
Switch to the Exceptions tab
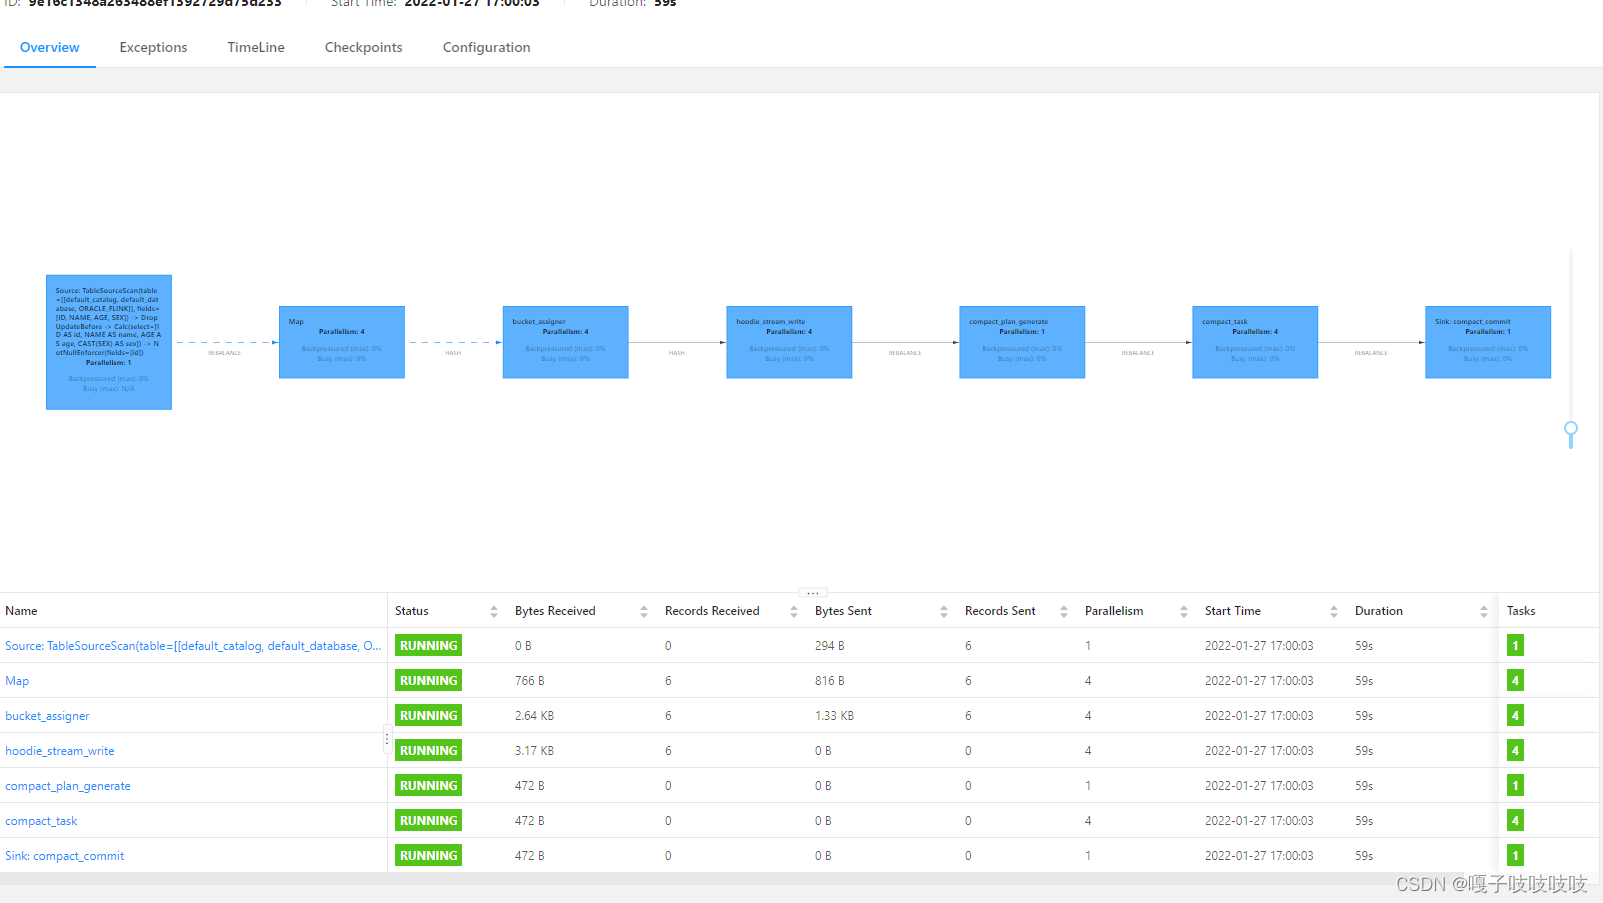click(153, 47)
